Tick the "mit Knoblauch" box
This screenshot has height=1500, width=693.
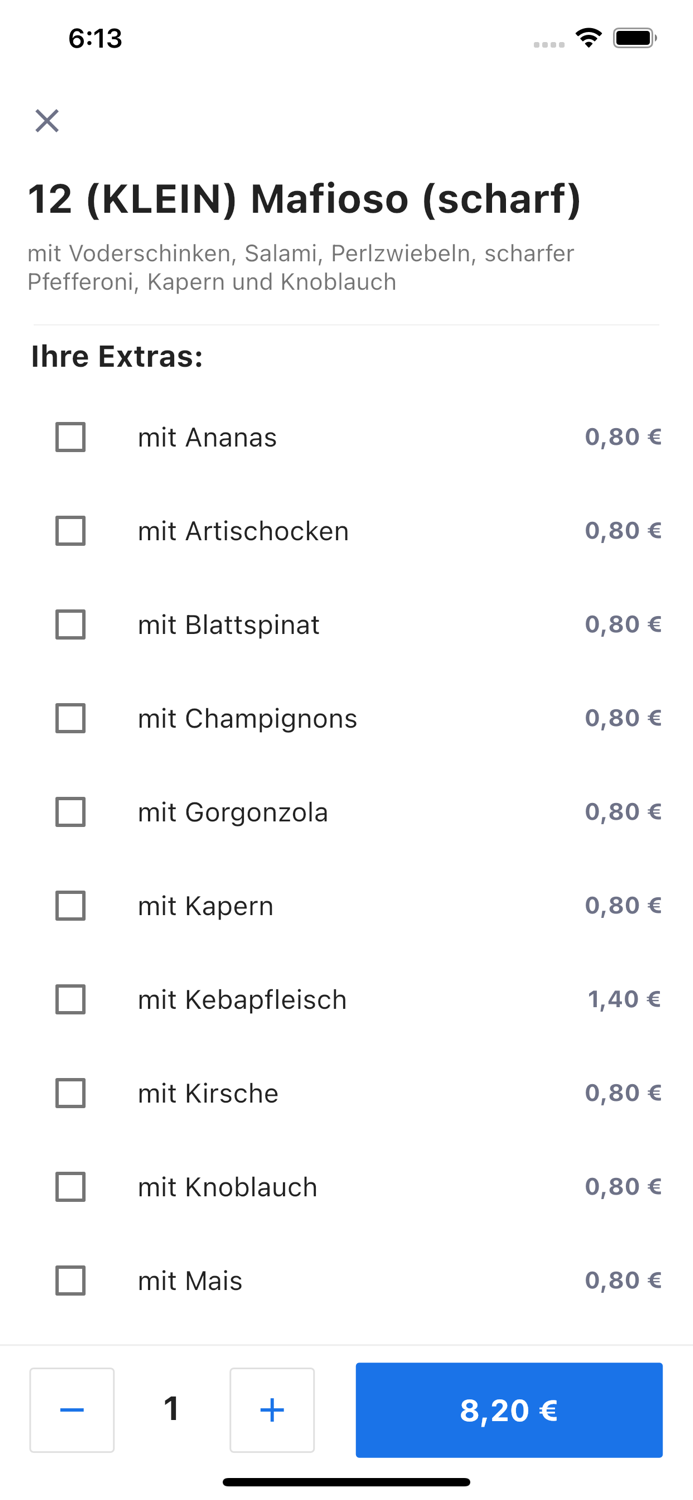[x=70, y=1186]
